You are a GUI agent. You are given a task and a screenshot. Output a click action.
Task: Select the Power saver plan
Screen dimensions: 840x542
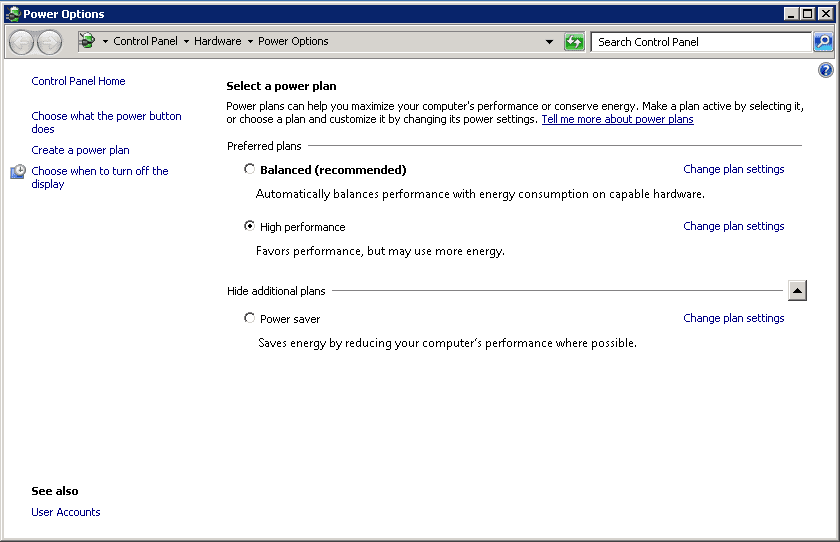tap(250, 318)
